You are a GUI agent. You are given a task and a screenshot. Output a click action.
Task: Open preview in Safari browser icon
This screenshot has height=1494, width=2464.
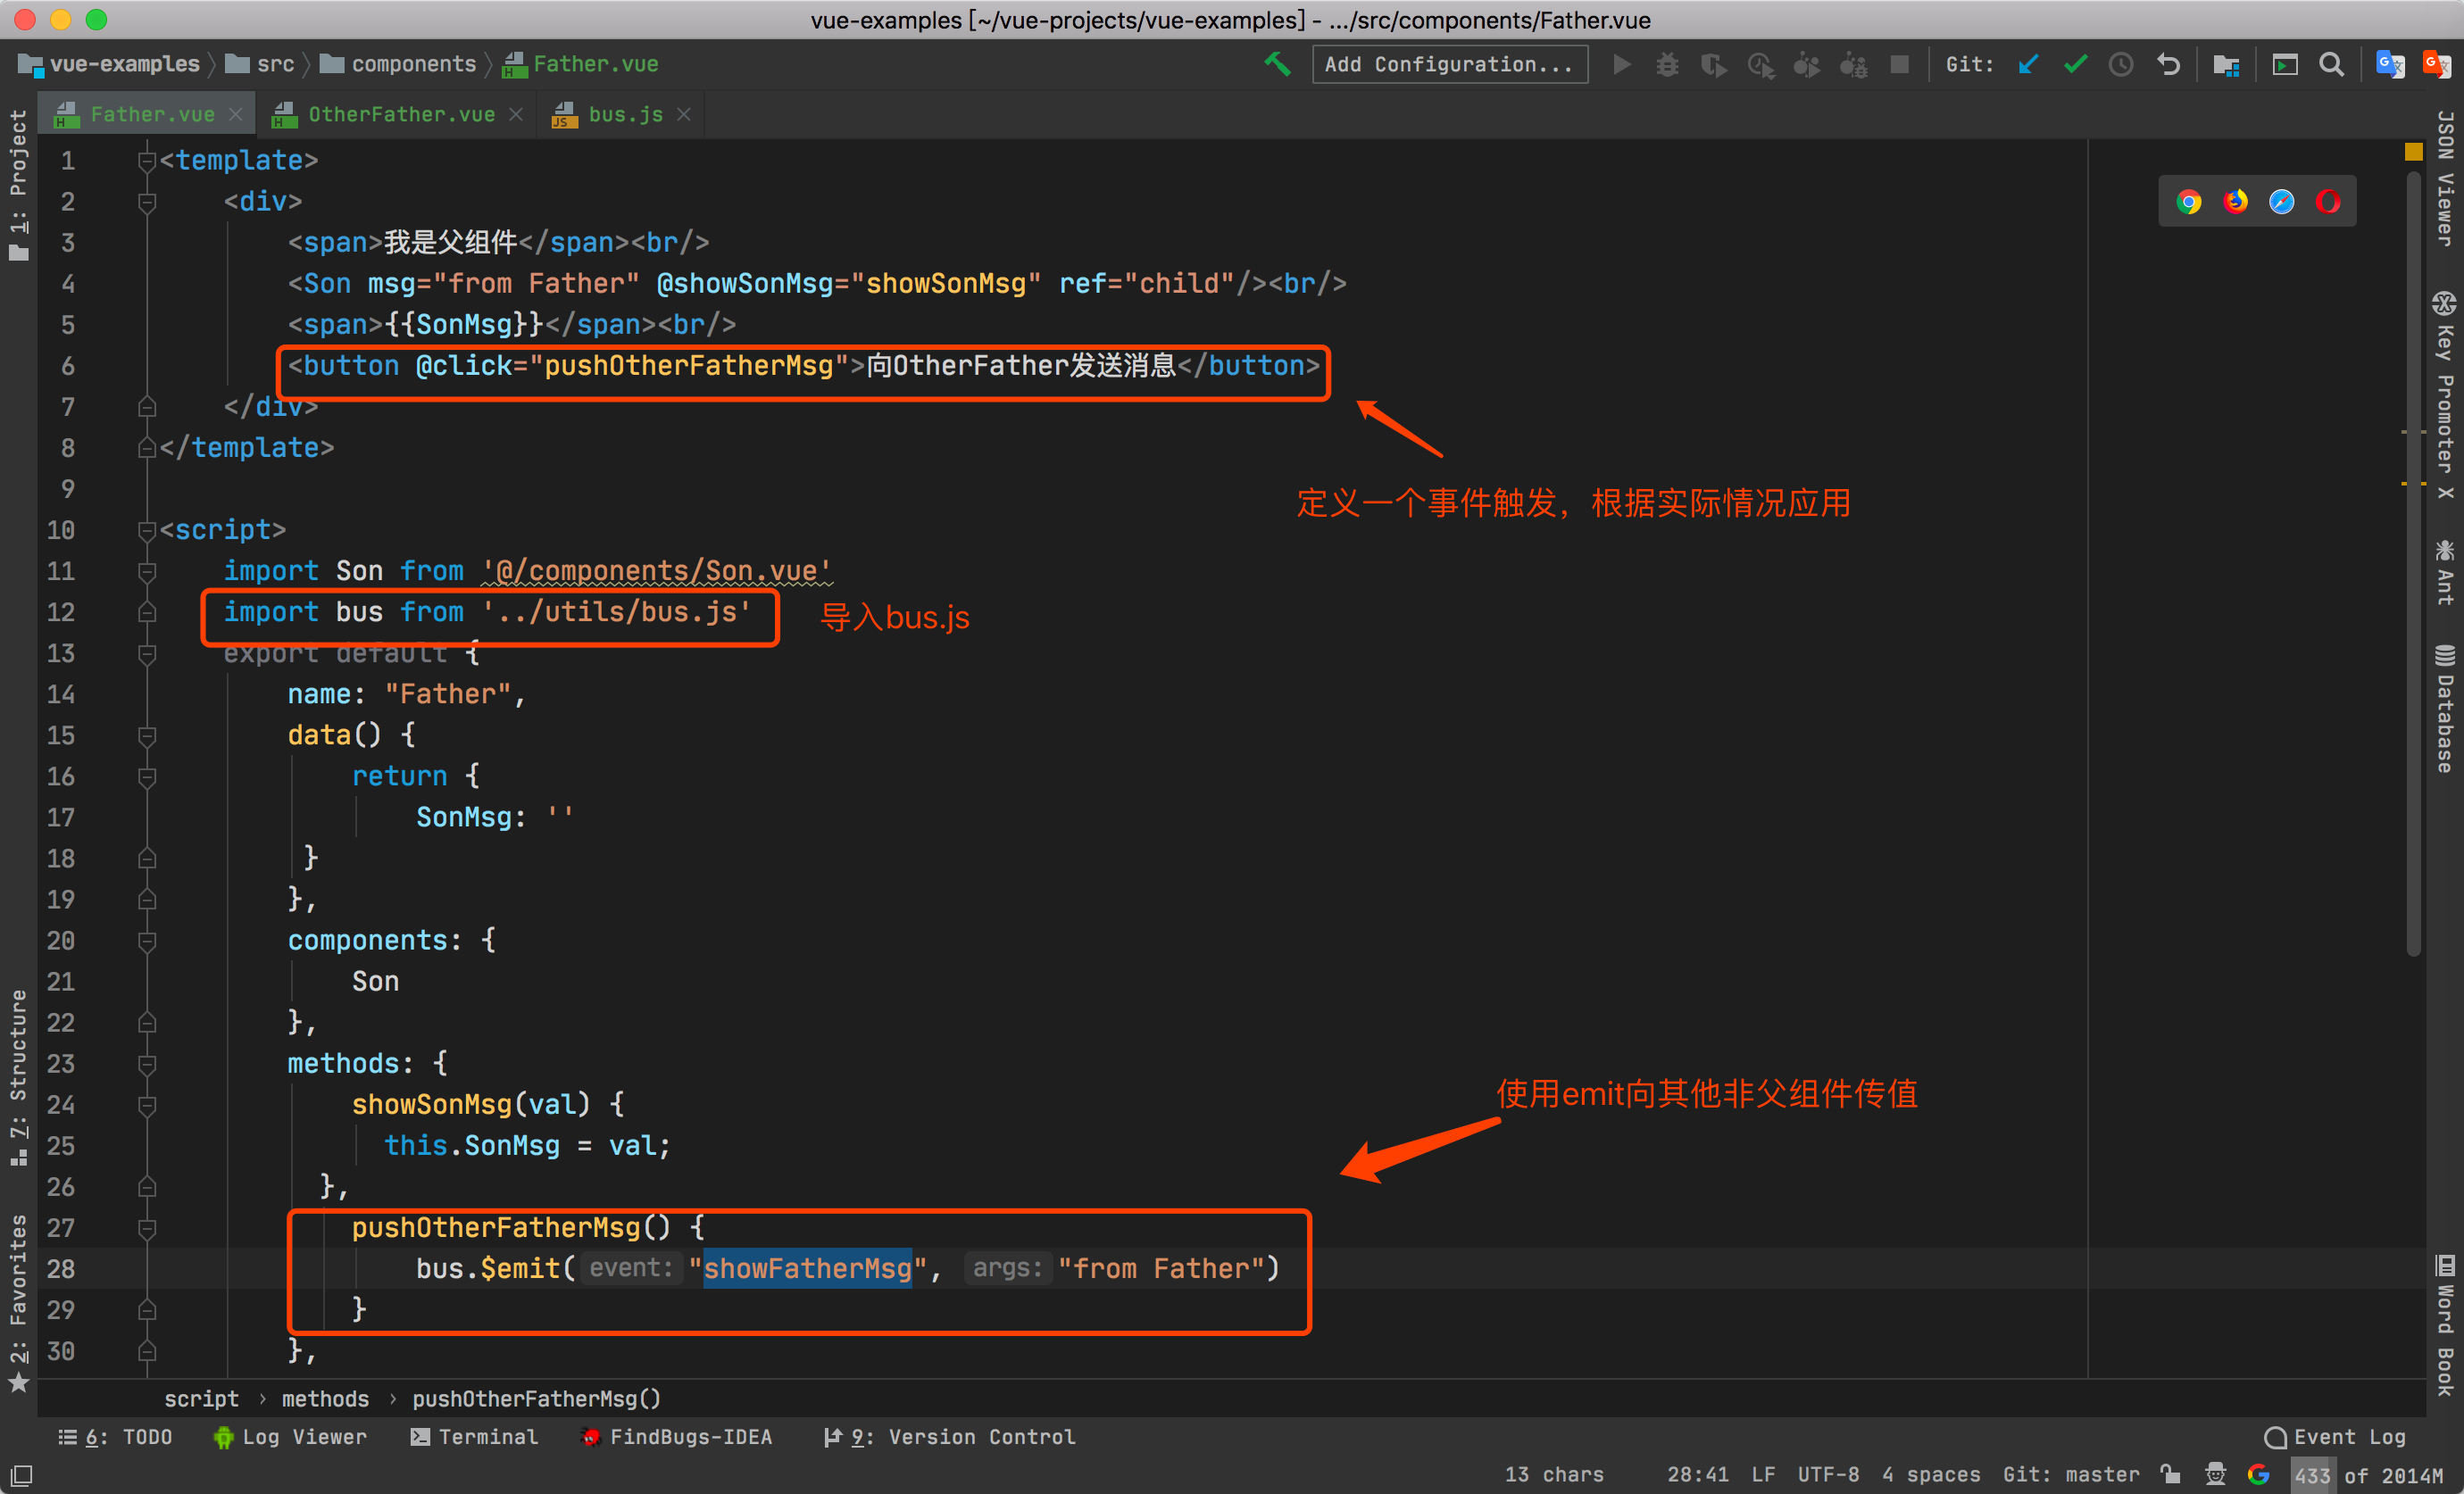tap(2281, 202)
